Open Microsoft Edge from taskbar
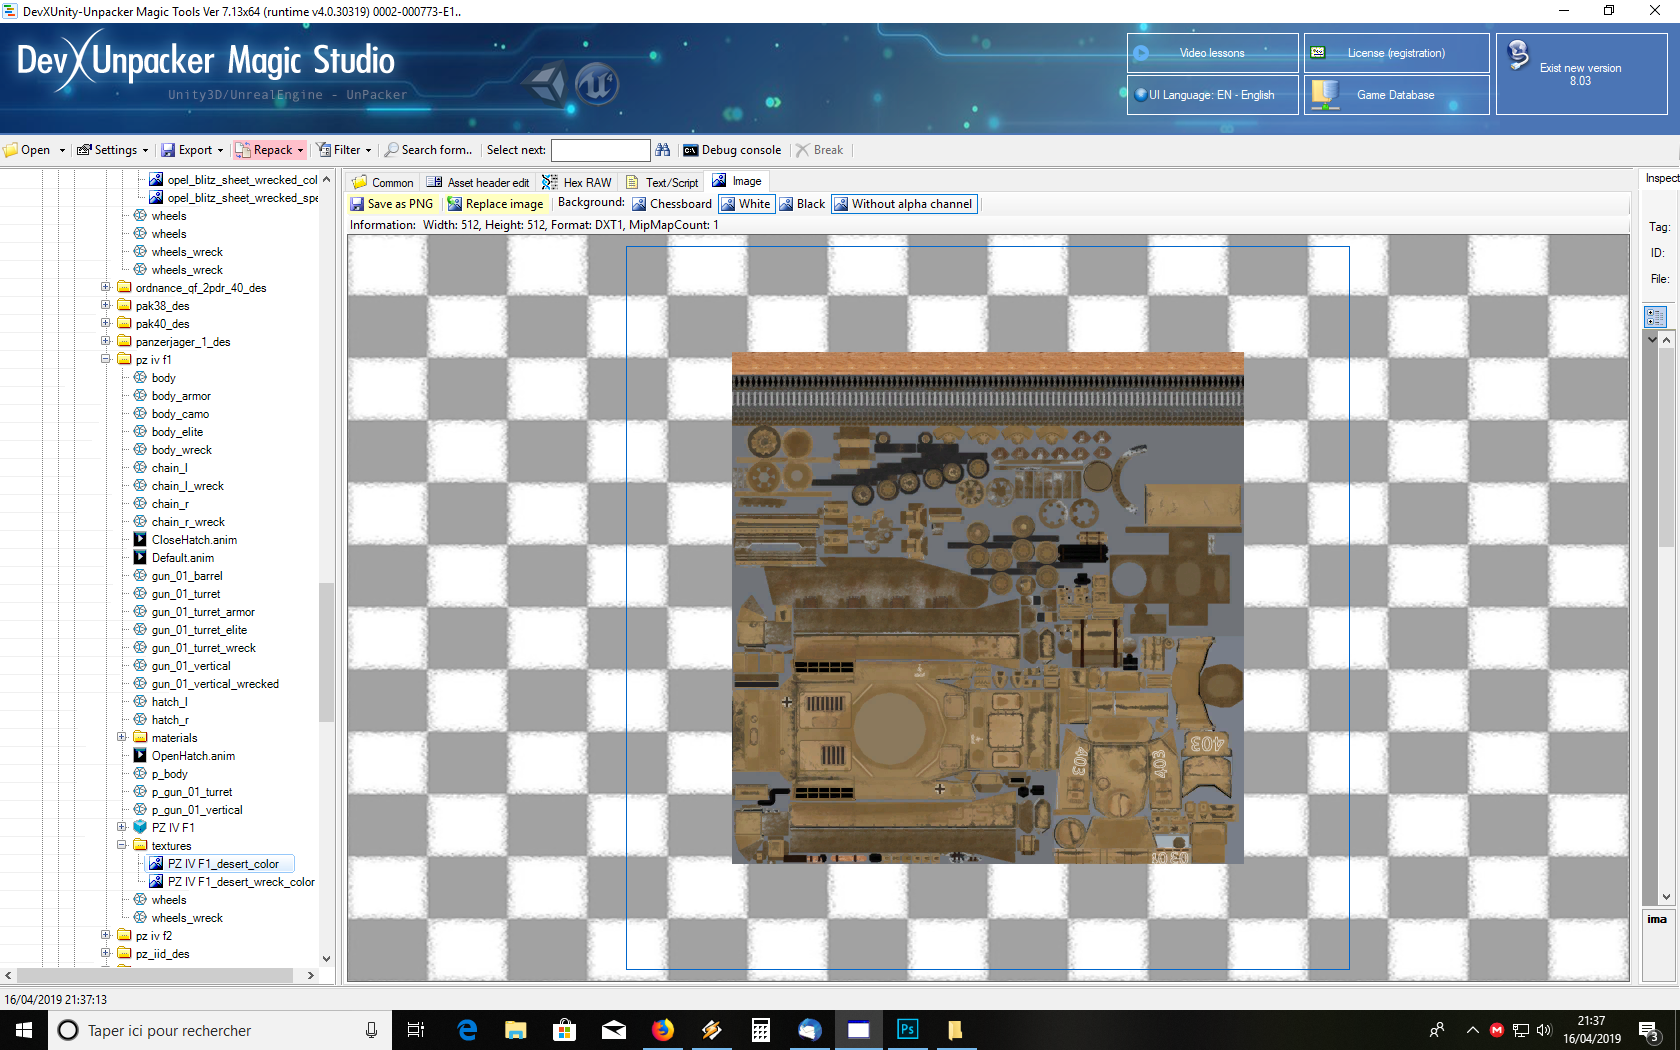This screenshot has width=1680, height=1050. 467,1030
